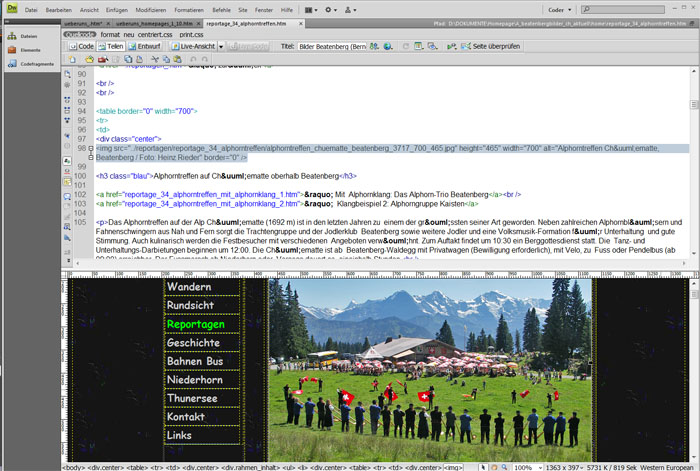
Task: Enable Live-Ansicht
Action: click(193, 46)
